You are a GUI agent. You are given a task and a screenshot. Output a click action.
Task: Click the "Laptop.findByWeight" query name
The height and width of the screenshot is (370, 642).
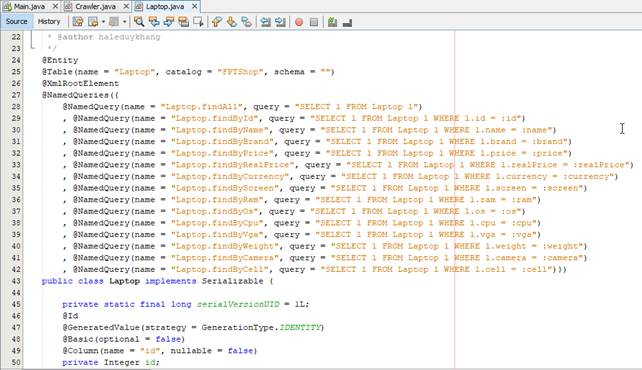click(225, 246)
